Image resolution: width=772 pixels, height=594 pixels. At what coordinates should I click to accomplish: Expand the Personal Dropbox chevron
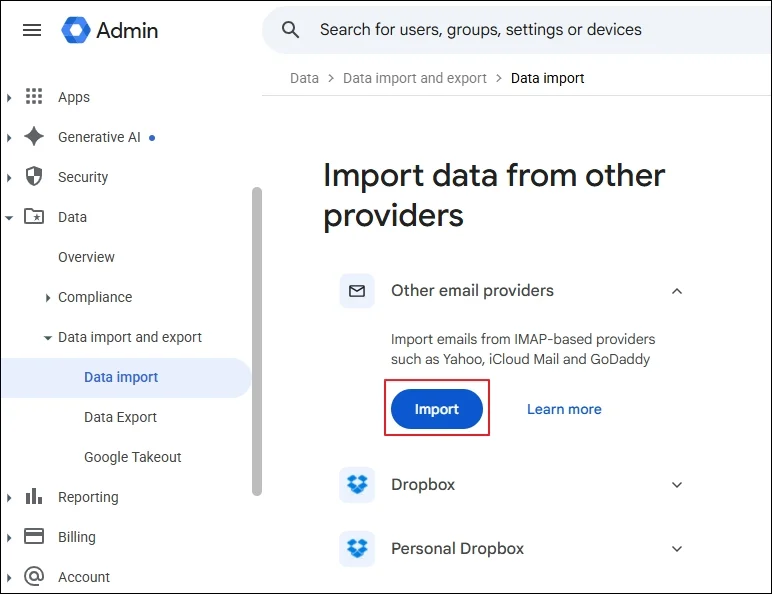coord(677,548)
